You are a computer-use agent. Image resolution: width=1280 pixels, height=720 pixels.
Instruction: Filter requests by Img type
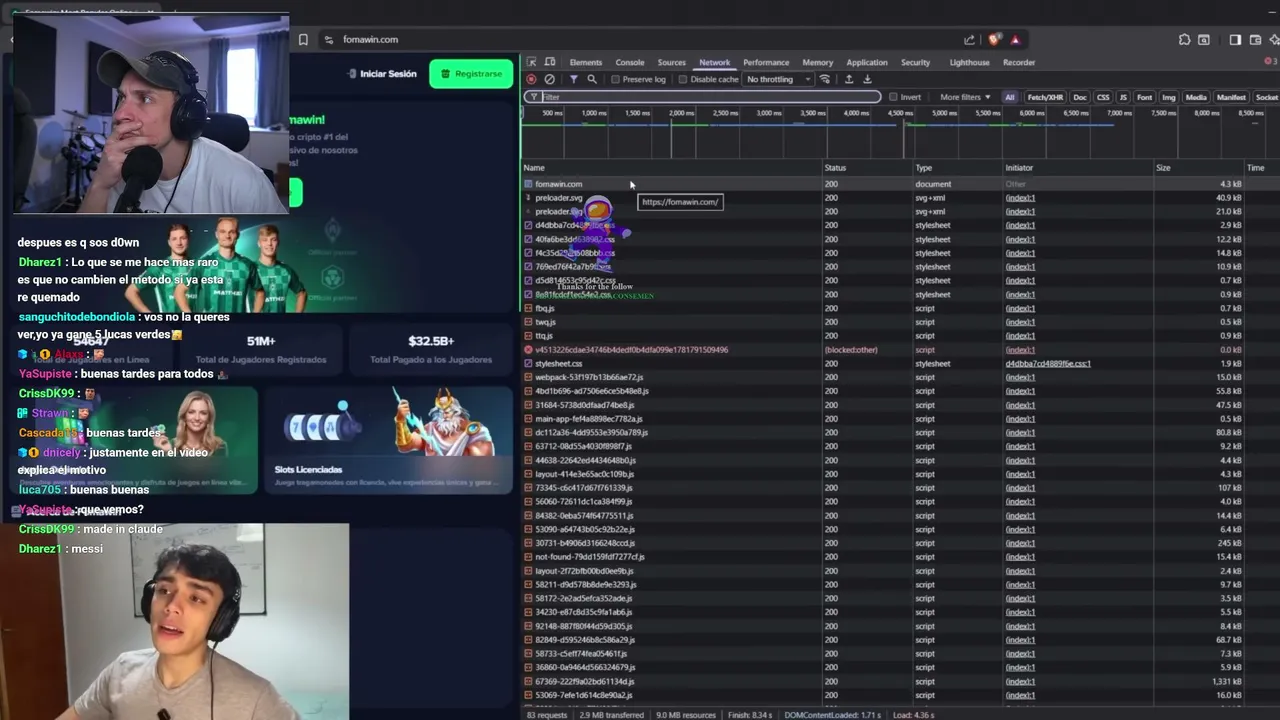(x=1168, y=97)
